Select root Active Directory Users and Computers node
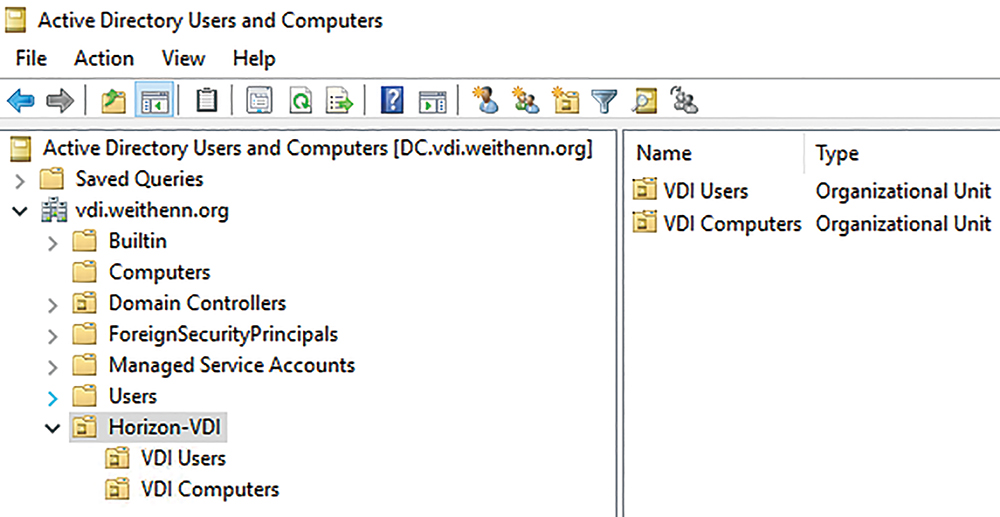The width and height of the screenshot is (1000, 517). tap(318, 148)
